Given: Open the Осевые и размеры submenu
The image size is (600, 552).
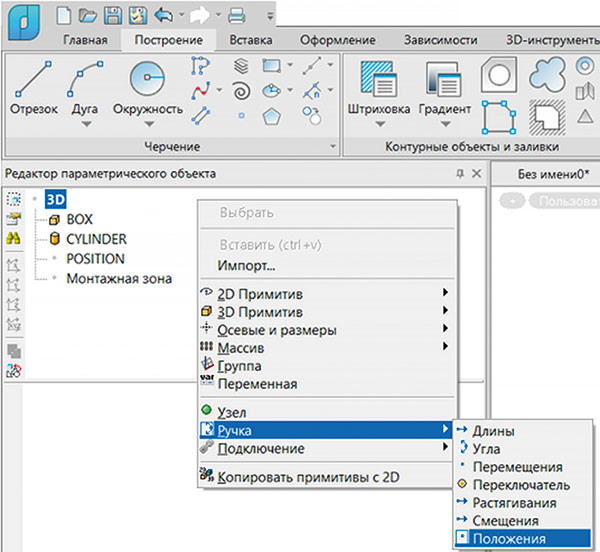Looking at the screenshot, I should point(328,330).
